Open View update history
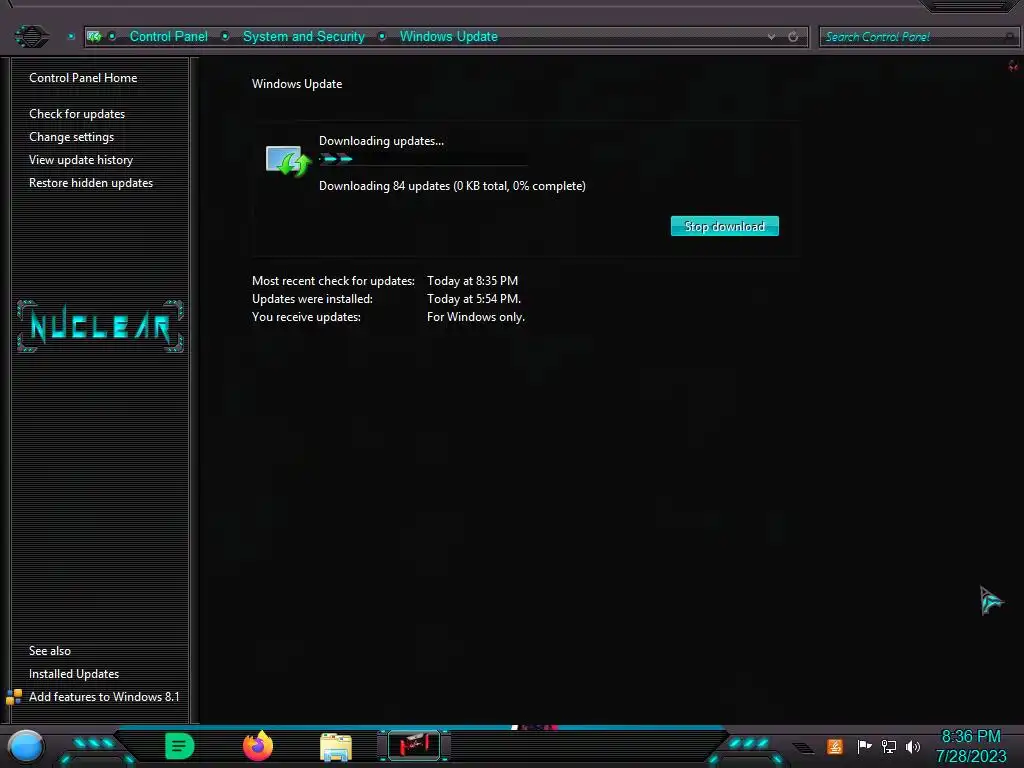 tap(81, 159)
